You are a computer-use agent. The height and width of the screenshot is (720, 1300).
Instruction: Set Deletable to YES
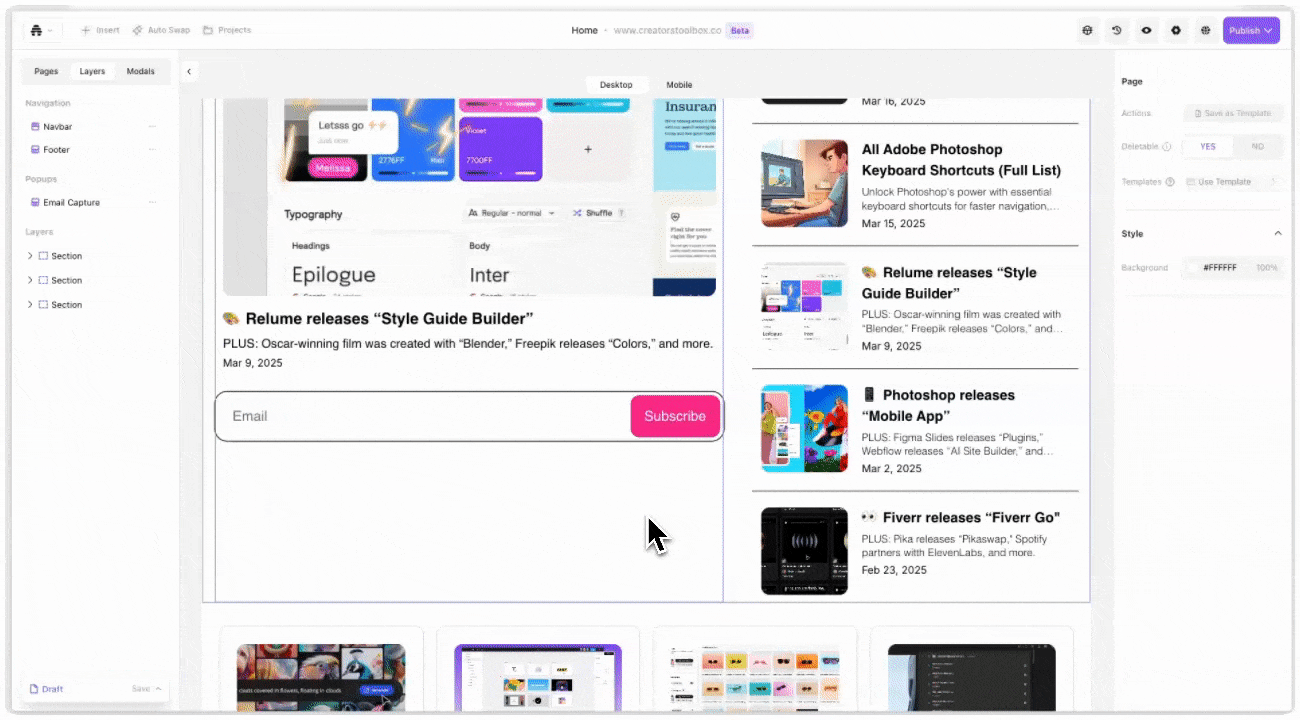(x=1208, y=147)
